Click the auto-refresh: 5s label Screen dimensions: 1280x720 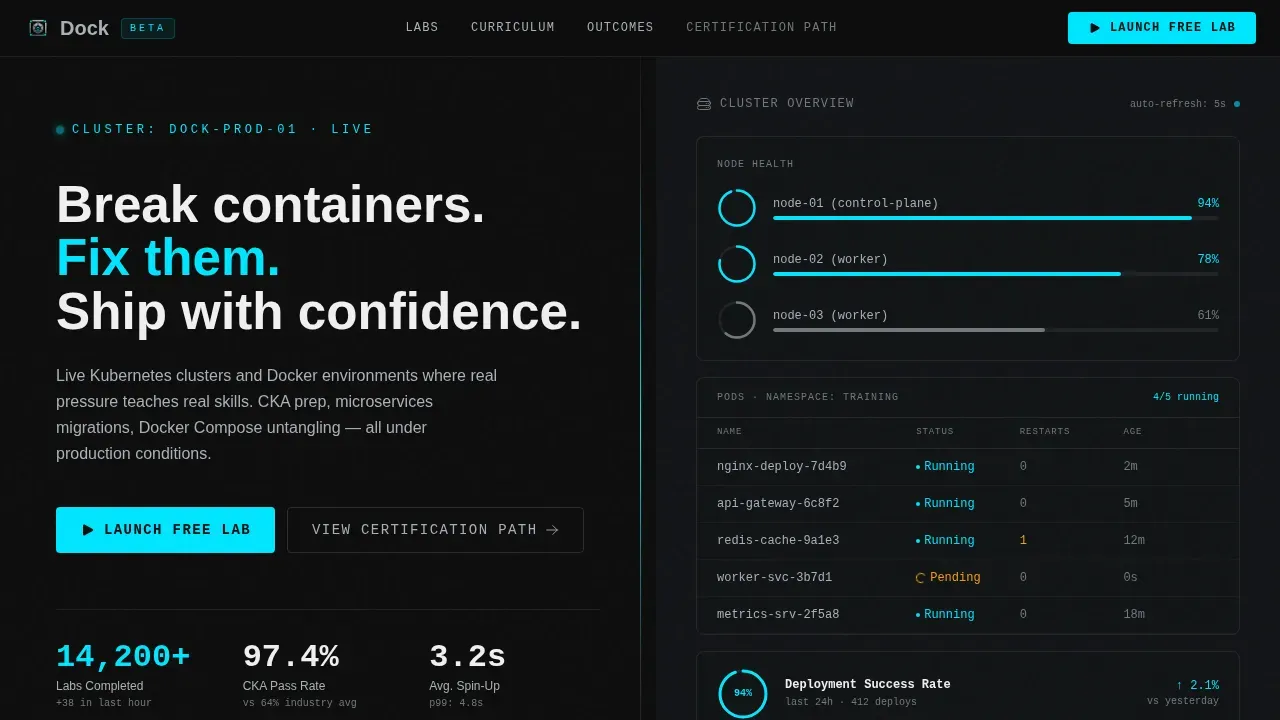coord(1178,104)
